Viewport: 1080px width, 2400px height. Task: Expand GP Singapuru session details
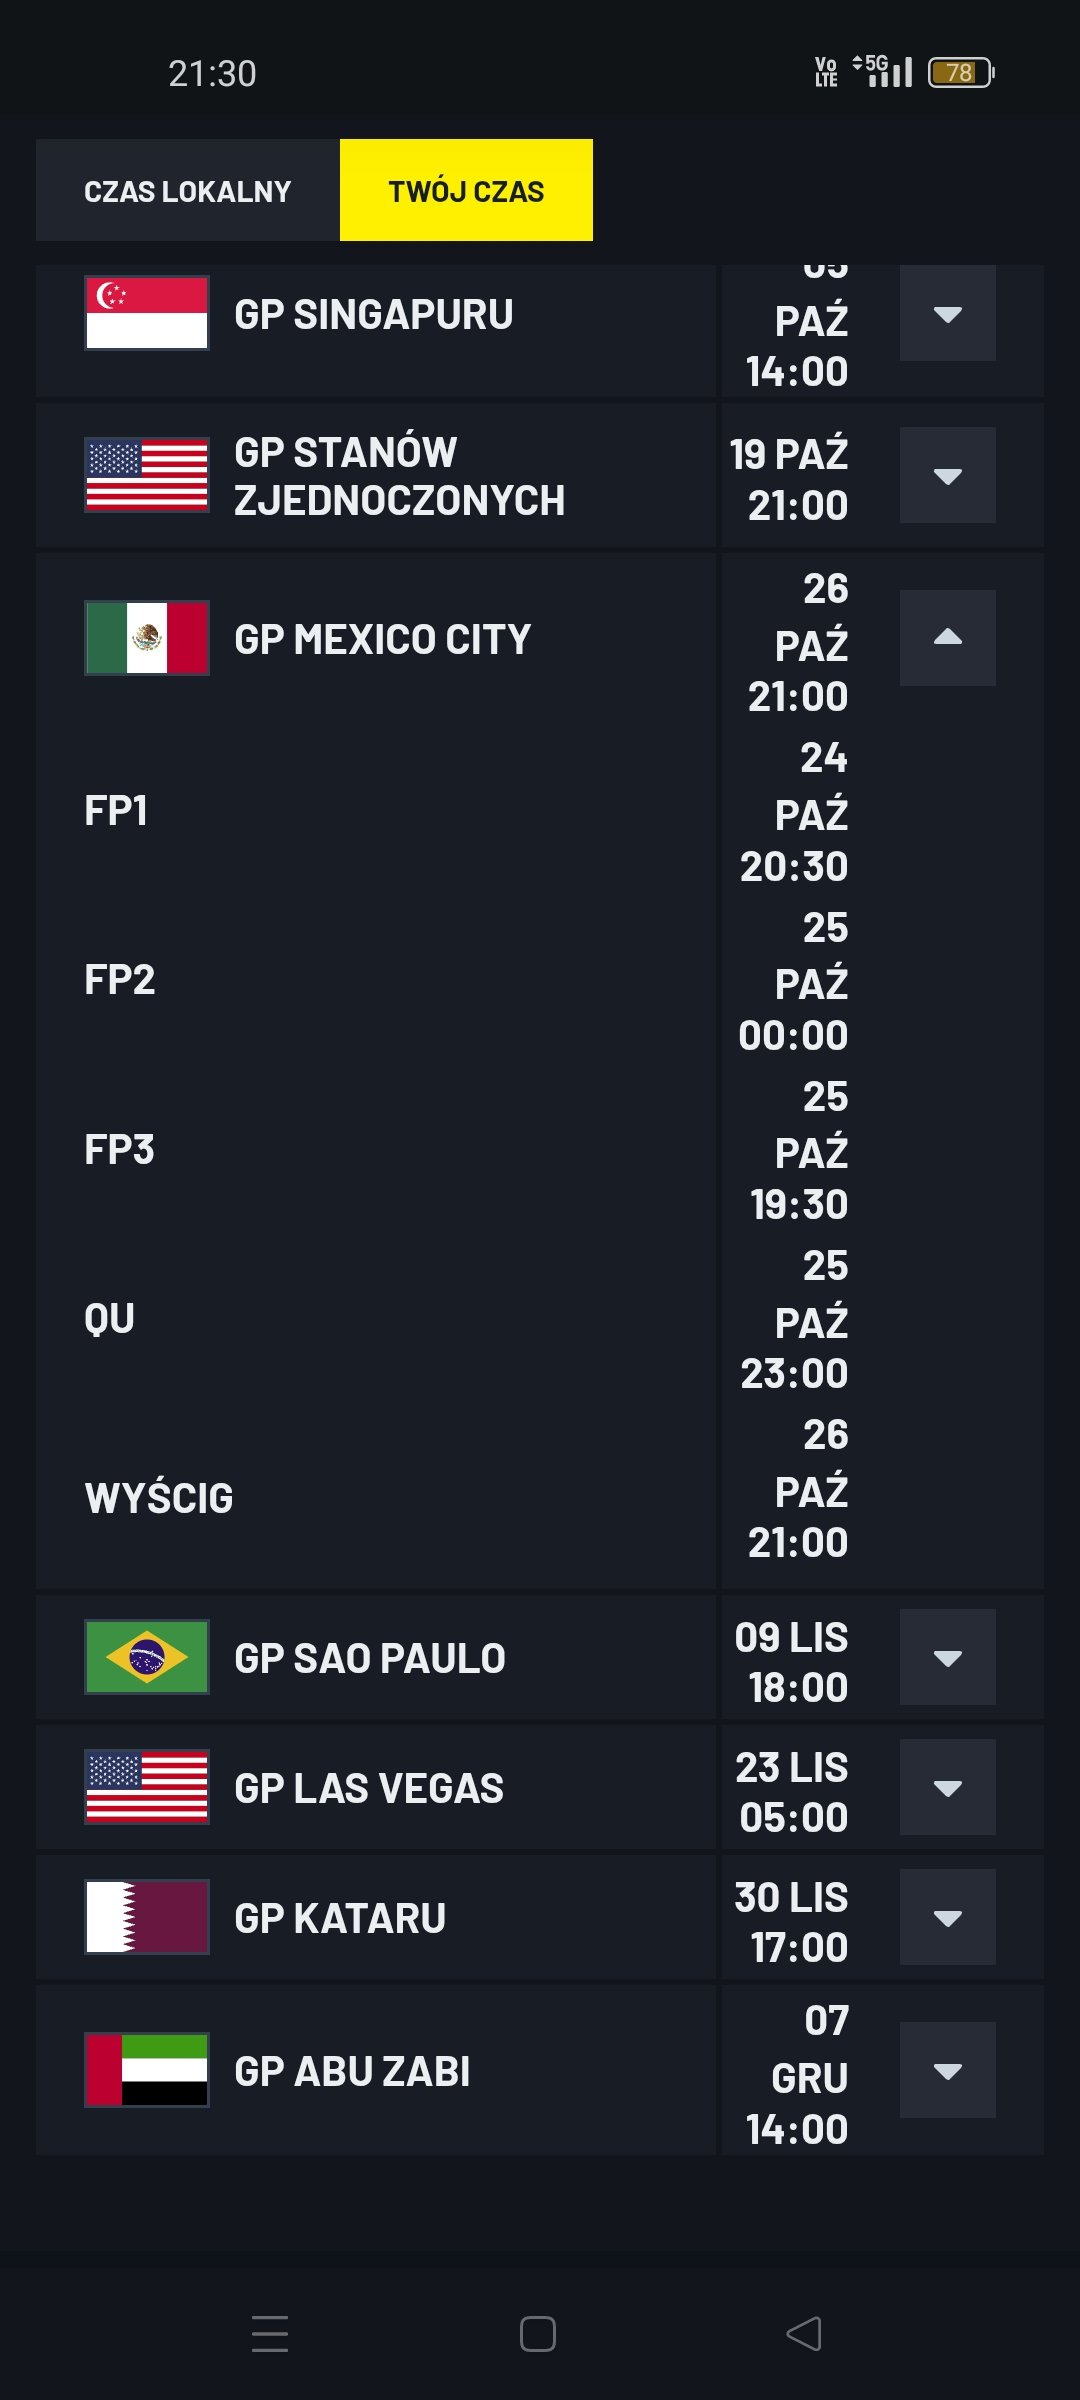[947, 314]
